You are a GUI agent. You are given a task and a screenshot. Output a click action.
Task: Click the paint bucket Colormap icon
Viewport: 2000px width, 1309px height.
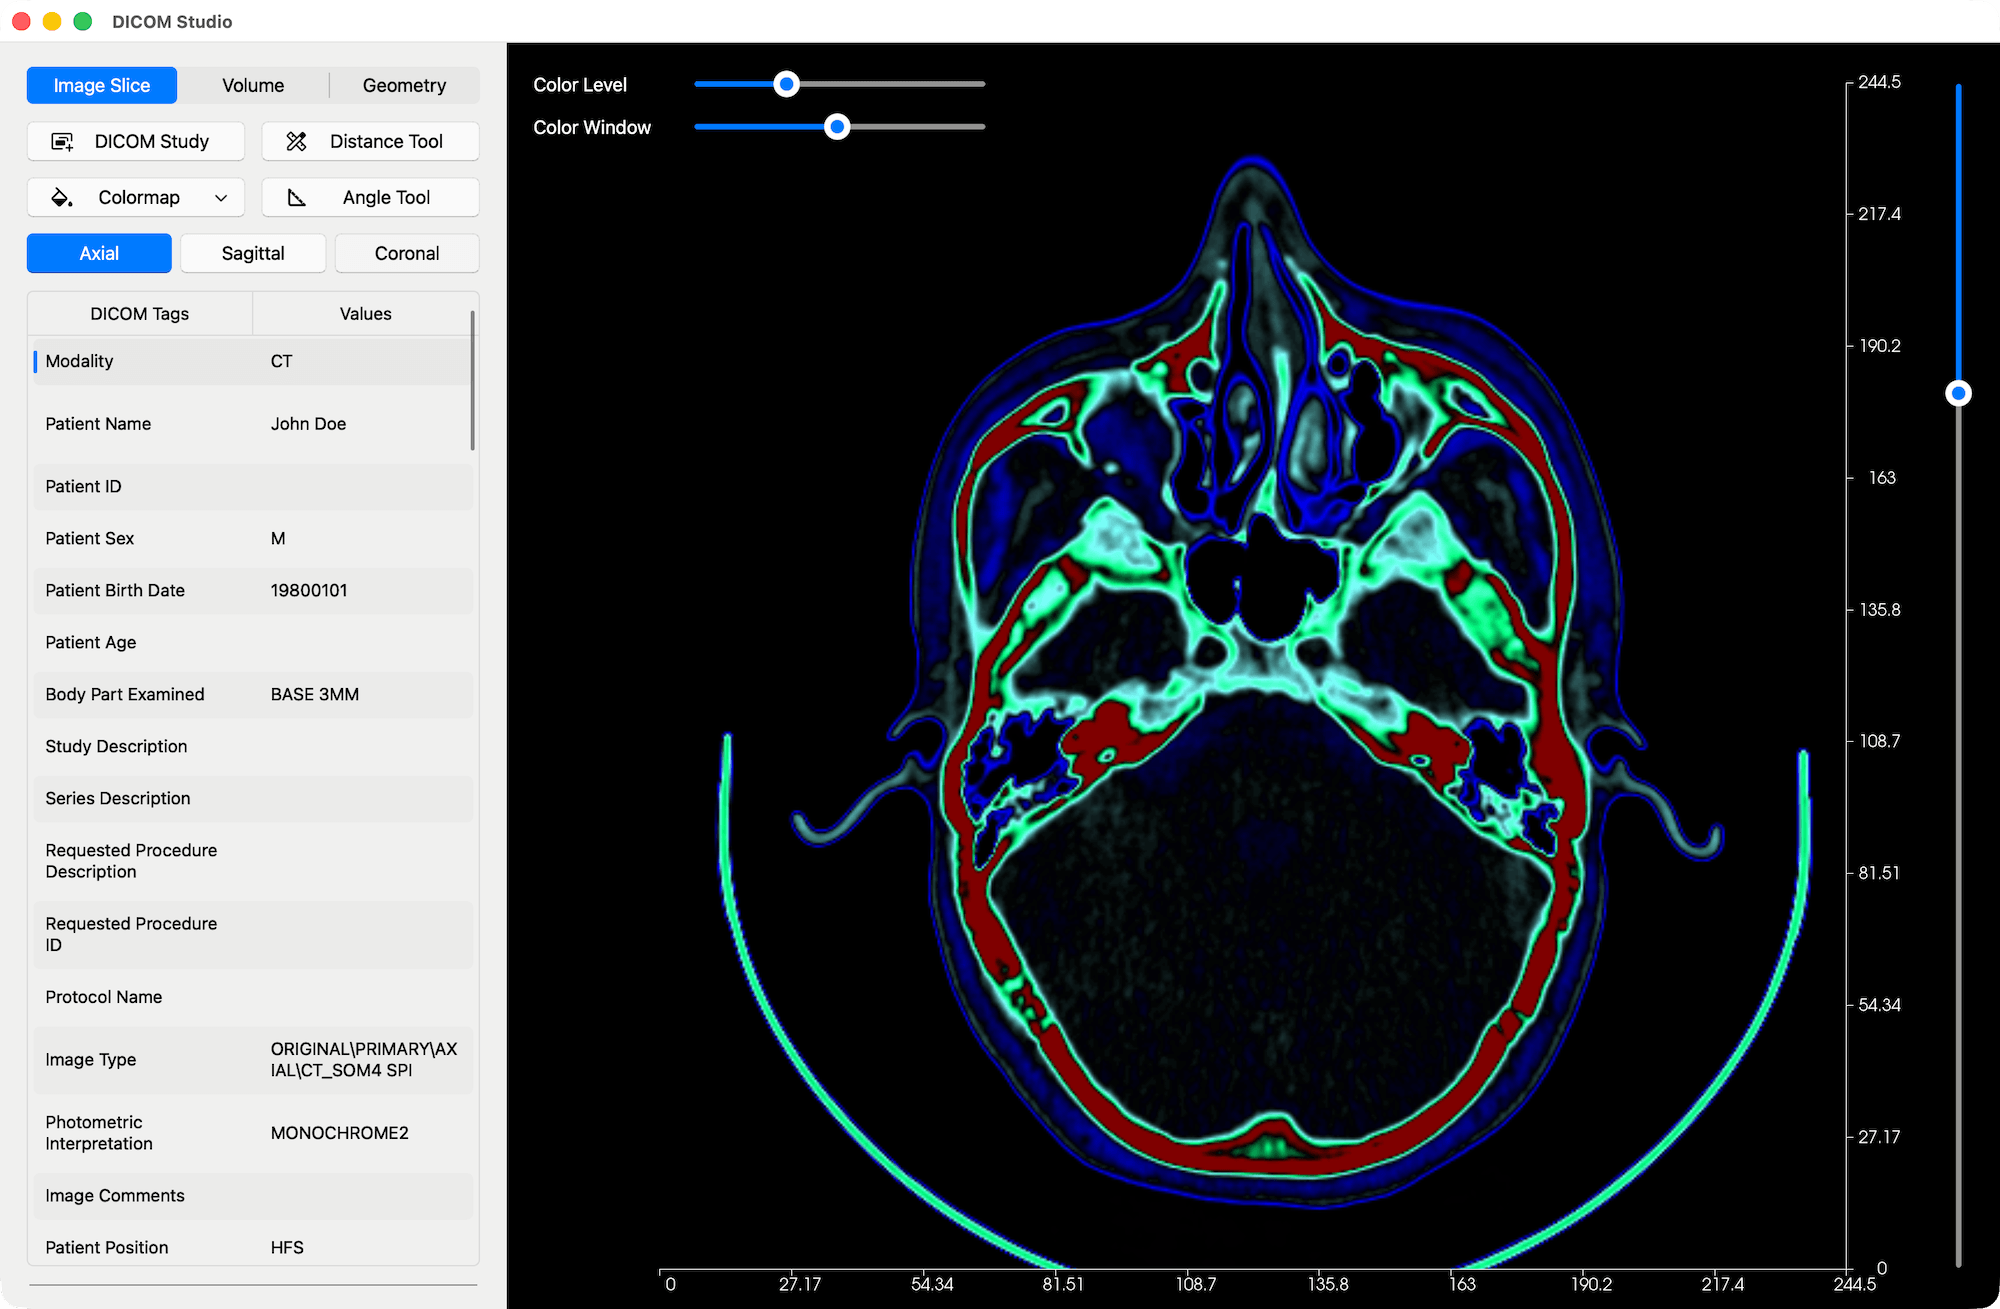coord(61,197)
